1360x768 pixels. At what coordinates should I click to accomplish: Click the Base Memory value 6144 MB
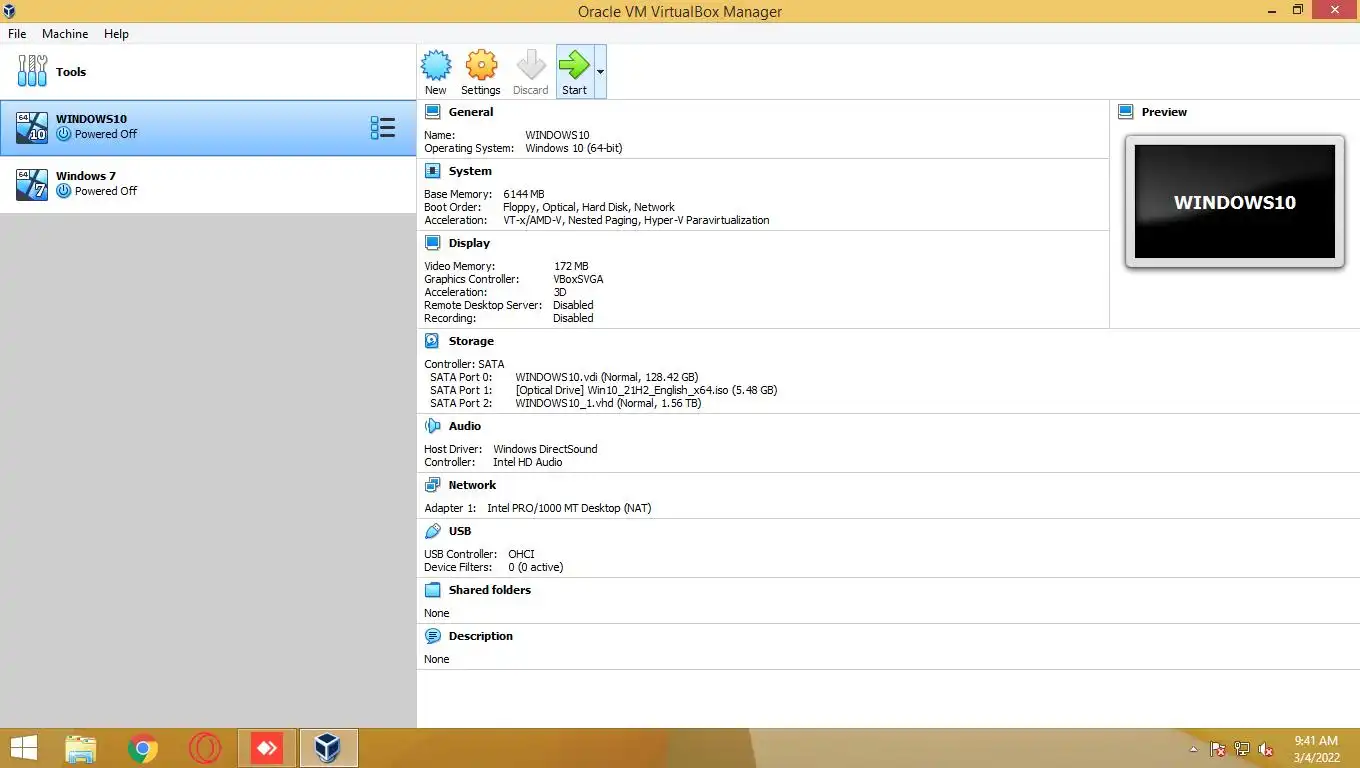(524, 194)
